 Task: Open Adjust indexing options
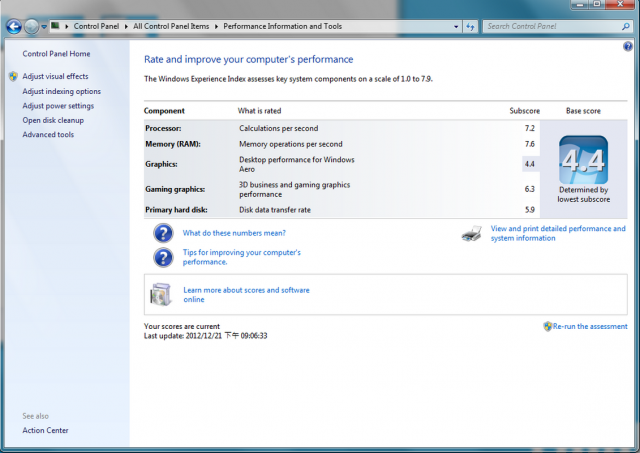(x=62, y=91)
